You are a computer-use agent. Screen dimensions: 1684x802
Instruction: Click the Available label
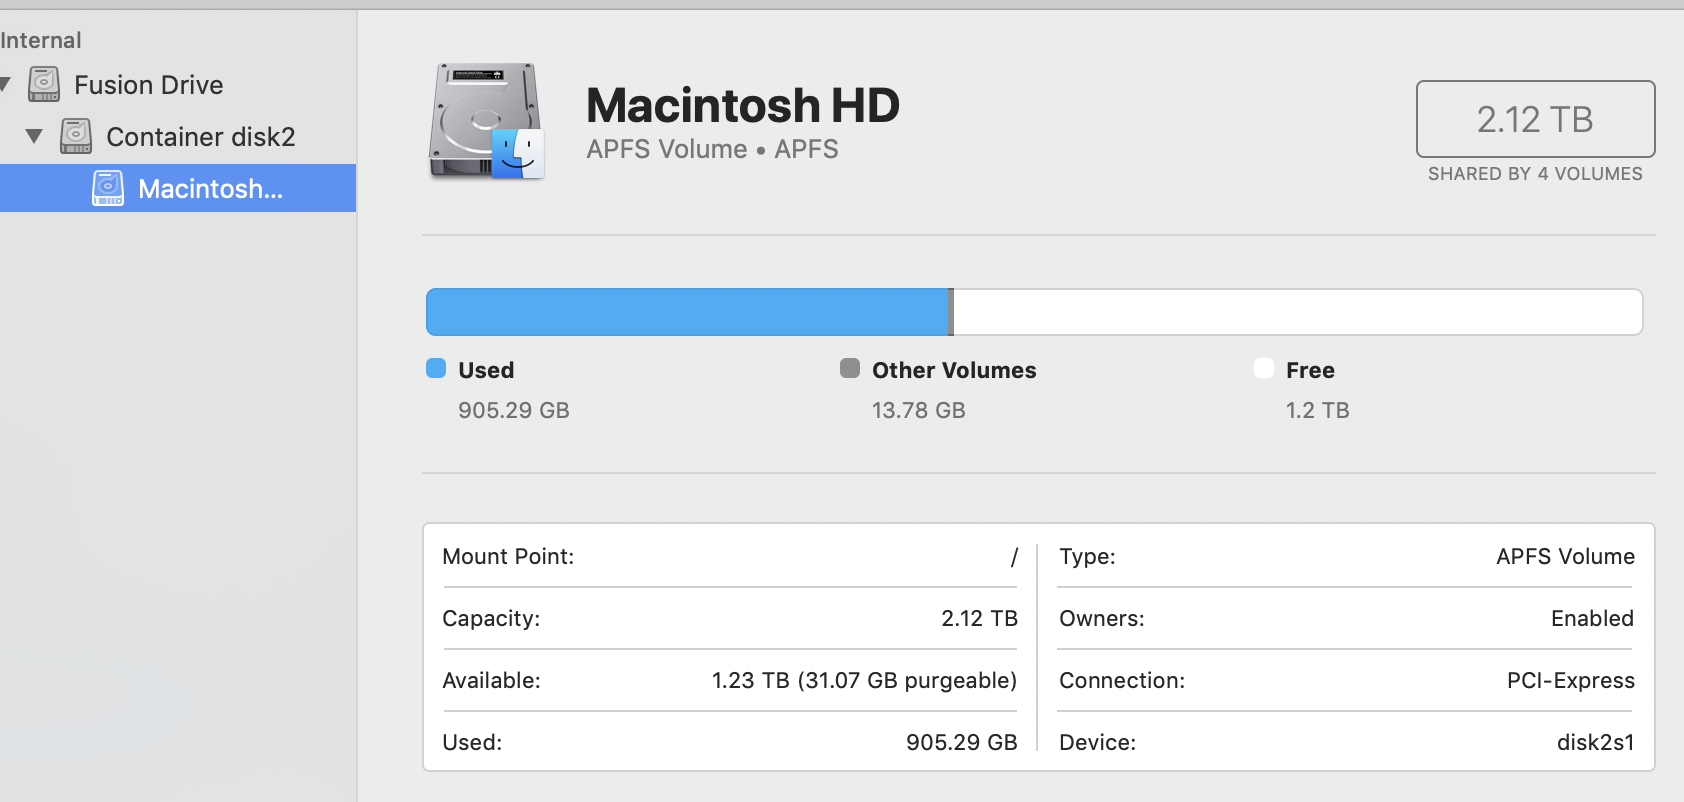click(x=491, y=680)
